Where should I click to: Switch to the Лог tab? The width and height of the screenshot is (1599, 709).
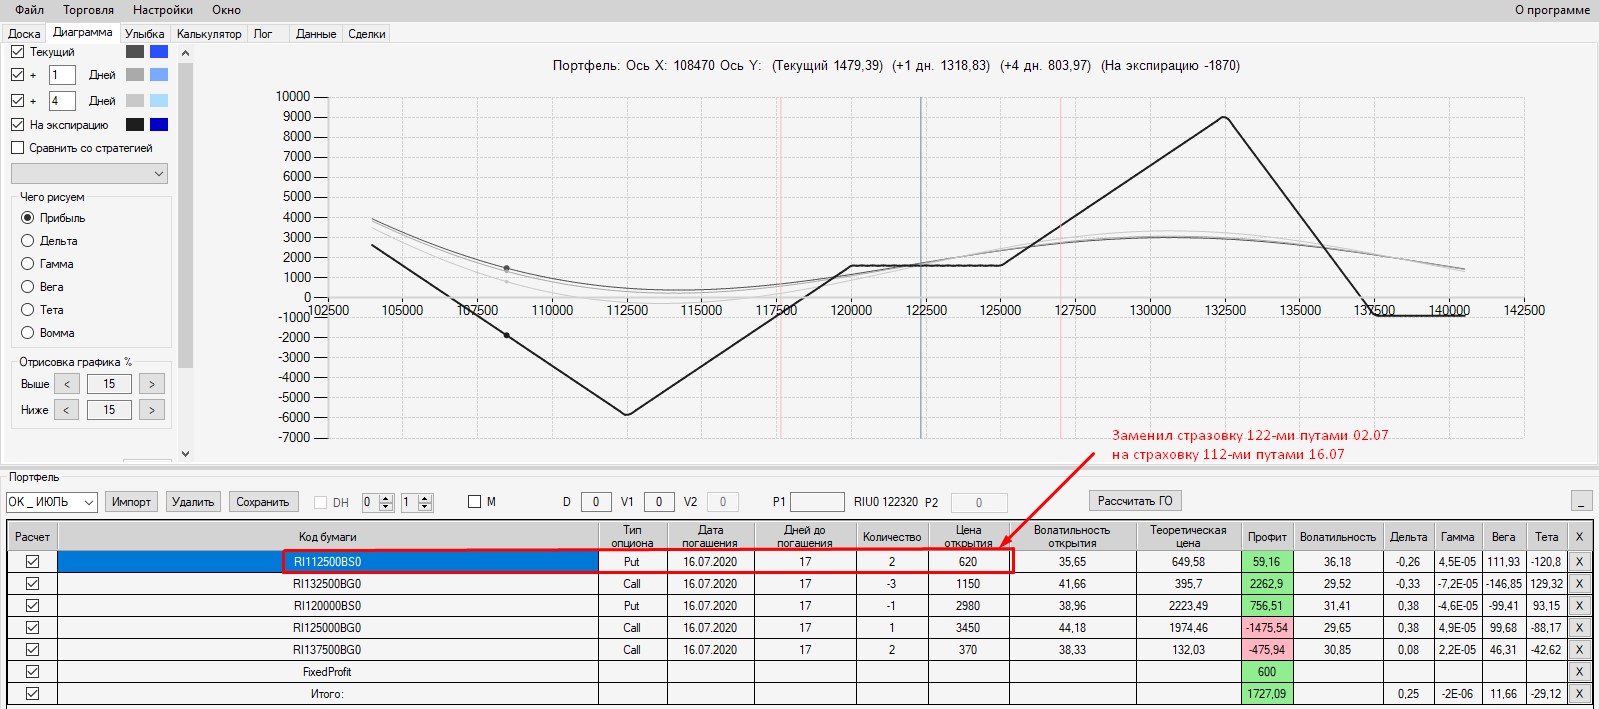click(263, 34)
